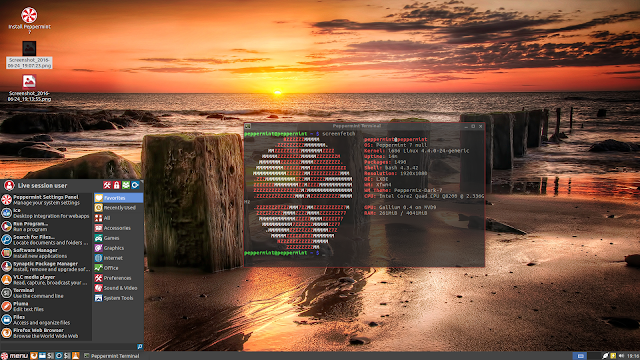
Task: Click Files launcher on the bottom panel
Action: [x=42, y=356]
